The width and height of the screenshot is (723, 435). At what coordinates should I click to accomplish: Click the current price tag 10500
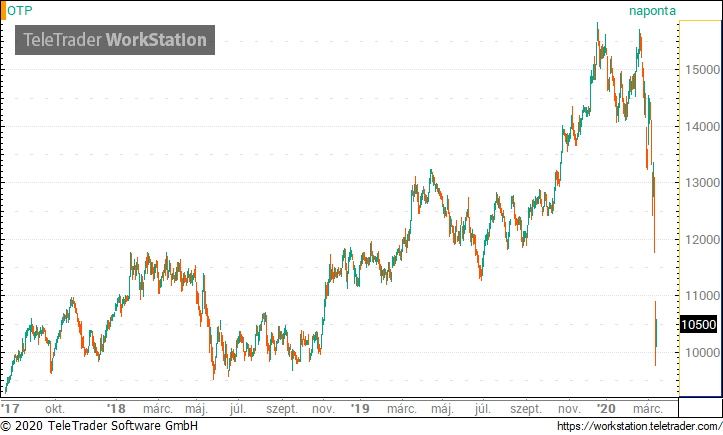click(699, 325)
